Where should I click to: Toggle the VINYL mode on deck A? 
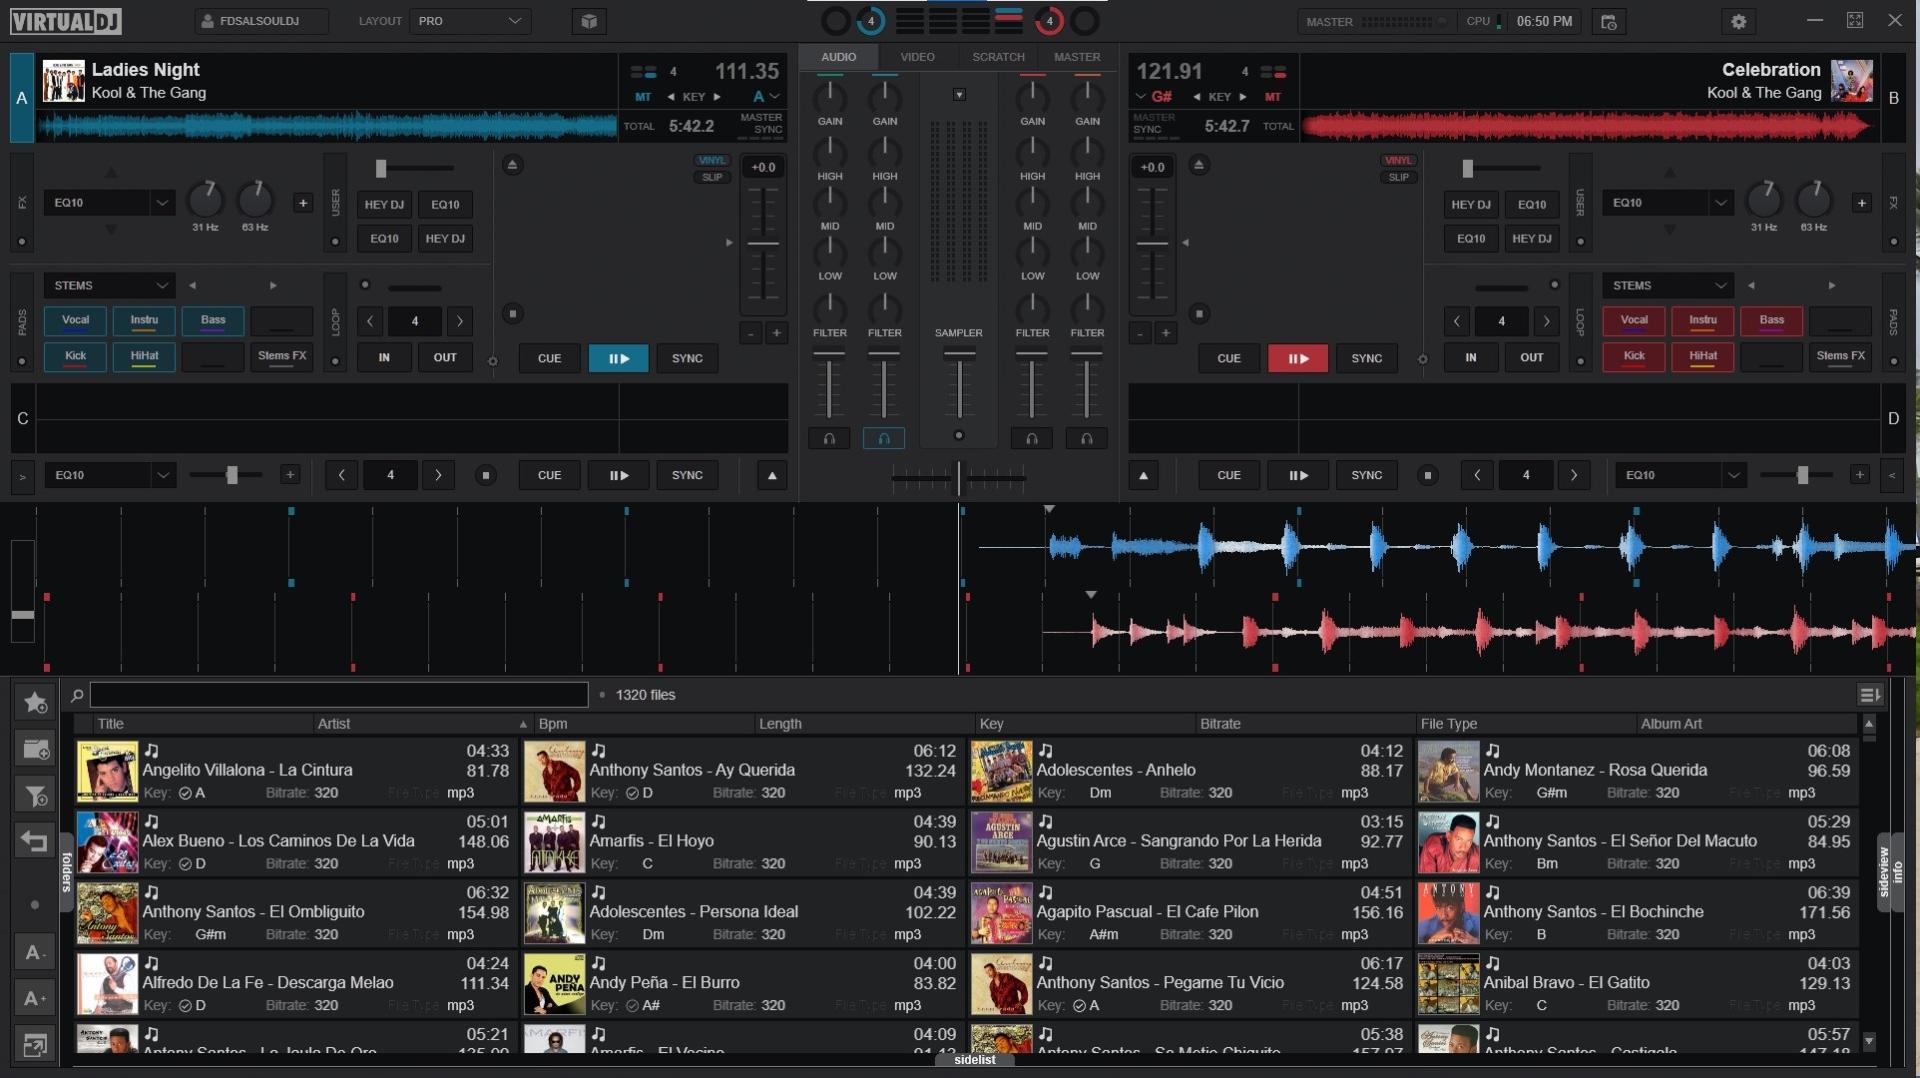pyautogui.click(x=712, y=160)
